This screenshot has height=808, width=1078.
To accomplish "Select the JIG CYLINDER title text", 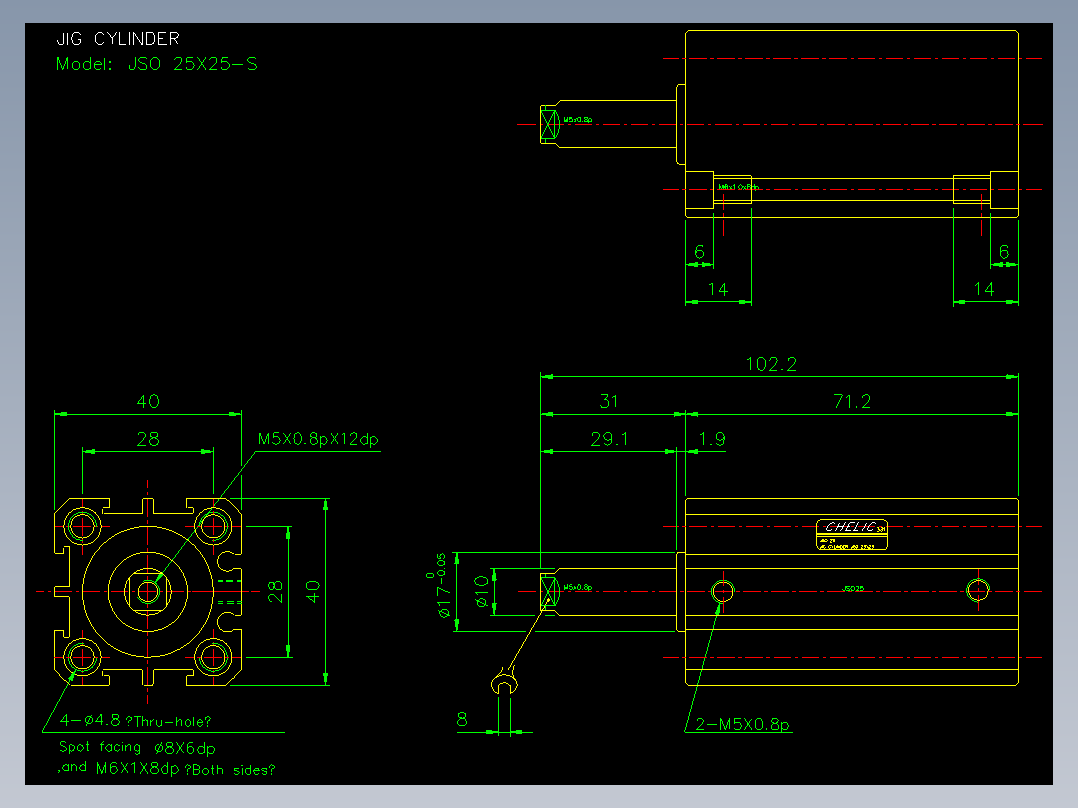I will click(x=118, y=39).
